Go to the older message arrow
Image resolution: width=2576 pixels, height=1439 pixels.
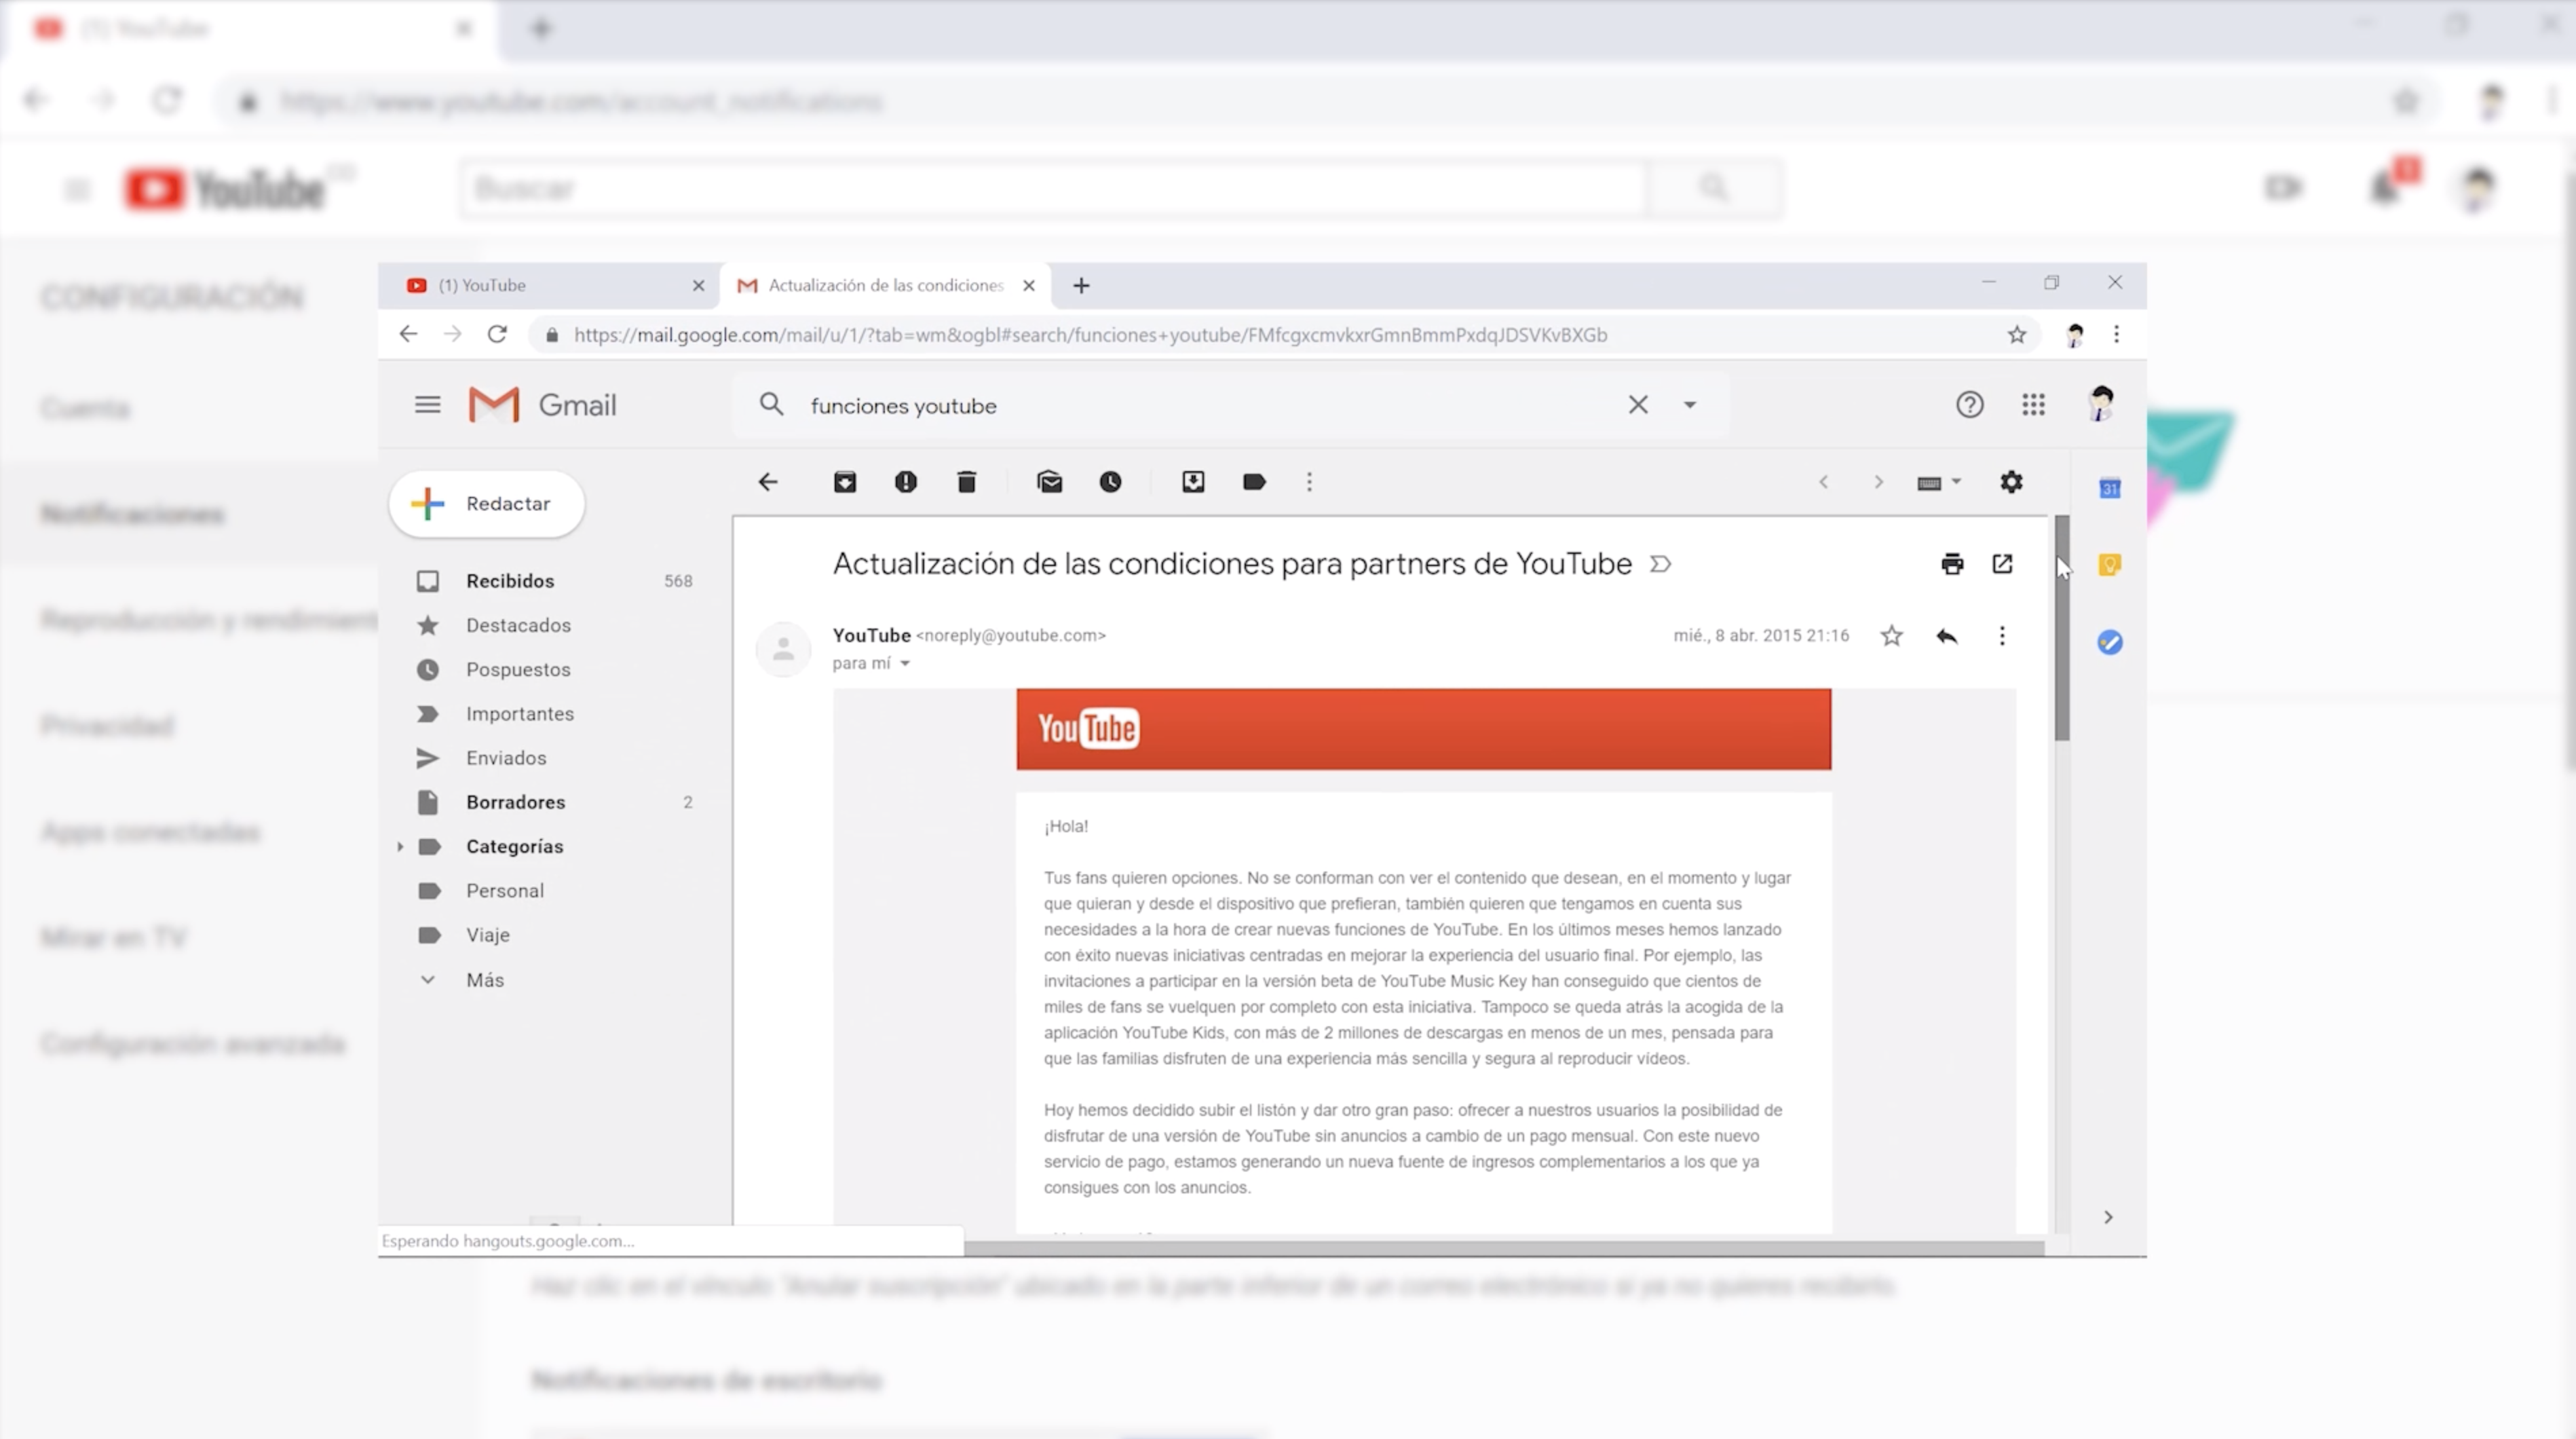1878,482
